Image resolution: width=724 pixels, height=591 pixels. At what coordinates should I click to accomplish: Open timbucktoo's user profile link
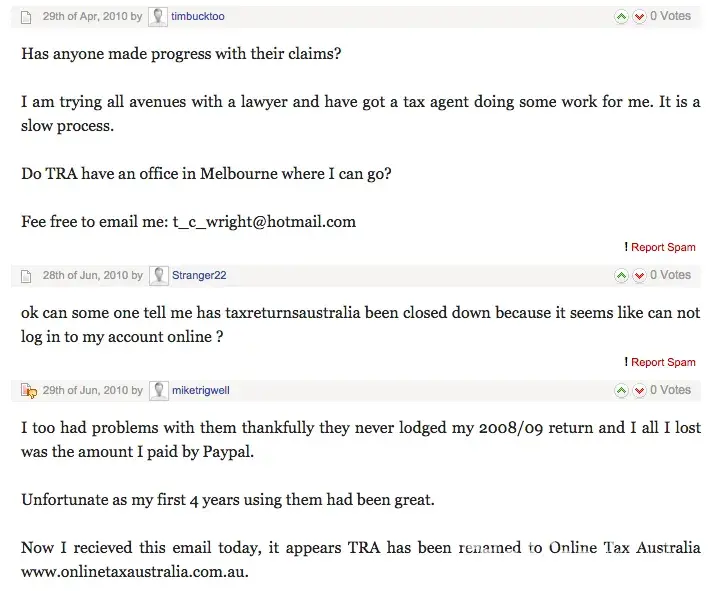coord(198,17)
